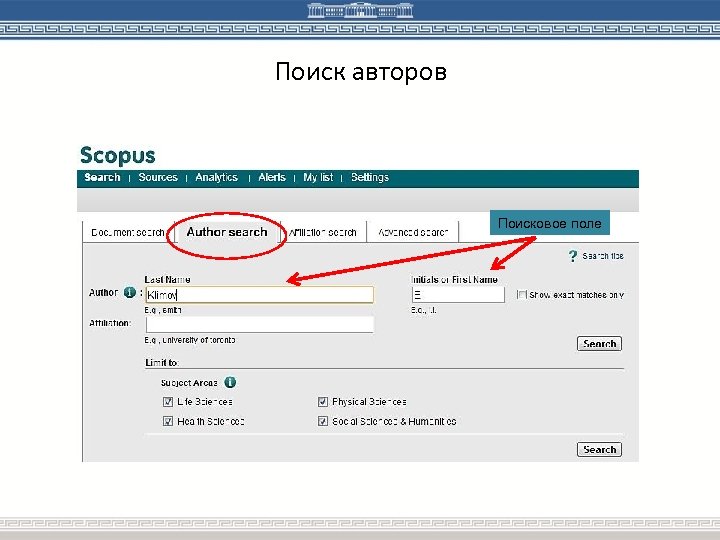Open the Settings menu item
This screenshot has width=720, height=540.
pos(370,177)
